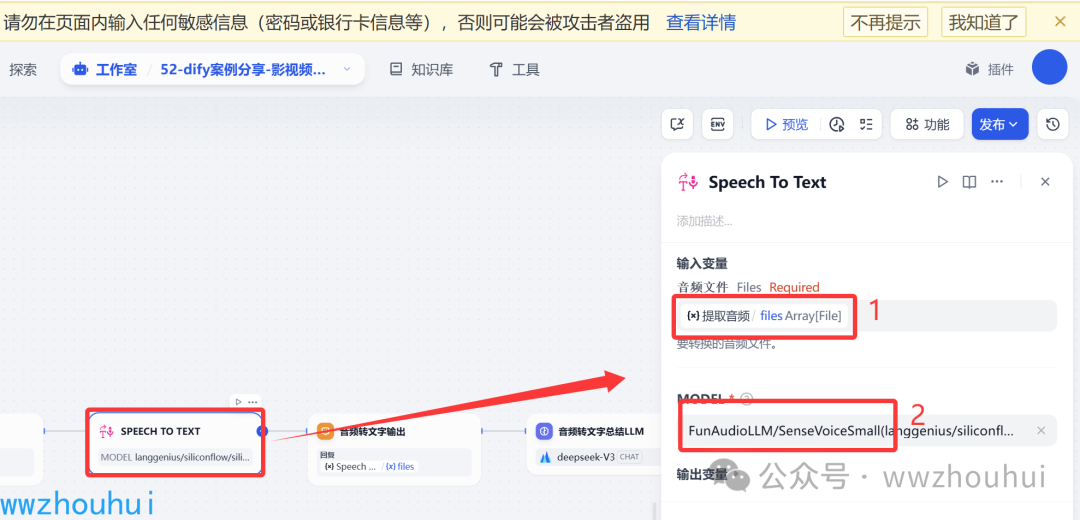Click the 我知道了 button
This screenshot has height=520, width=1080.
[984, 22]
